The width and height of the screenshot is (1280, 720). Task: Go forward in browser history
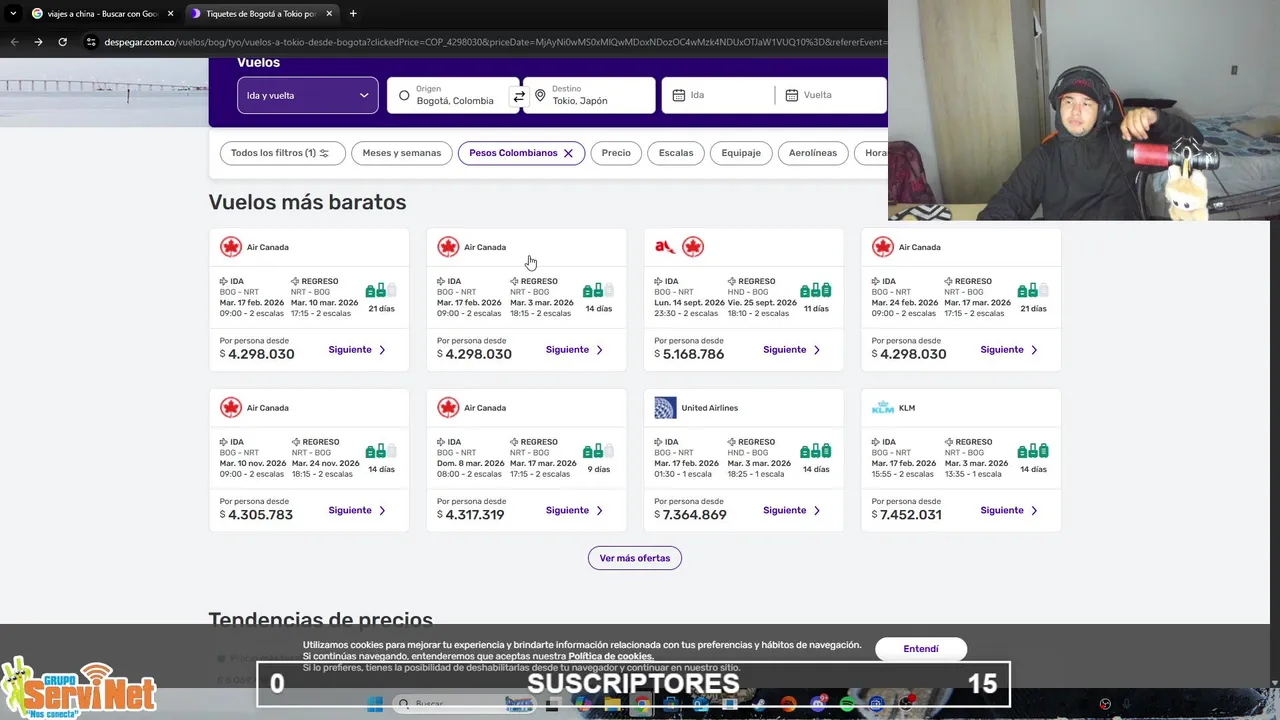pos(38,42)
